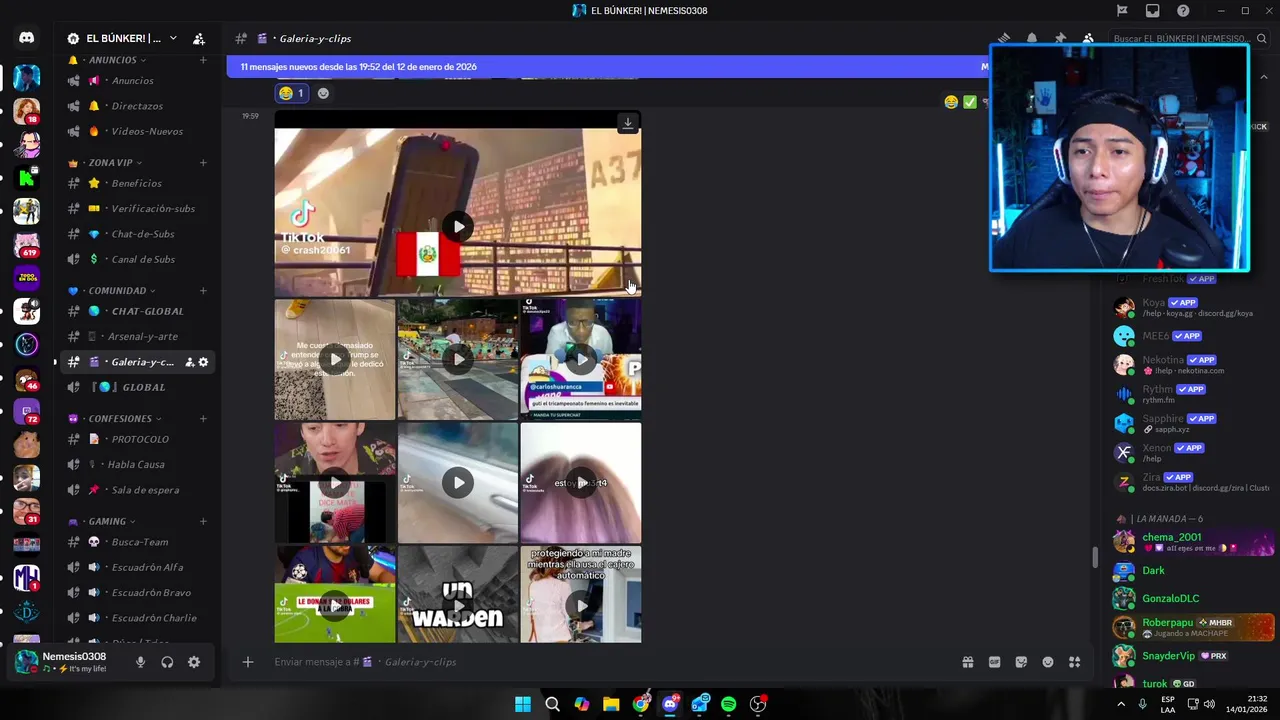Join the Escuadrón Charlie voice channel

click(x=138, y=618)
